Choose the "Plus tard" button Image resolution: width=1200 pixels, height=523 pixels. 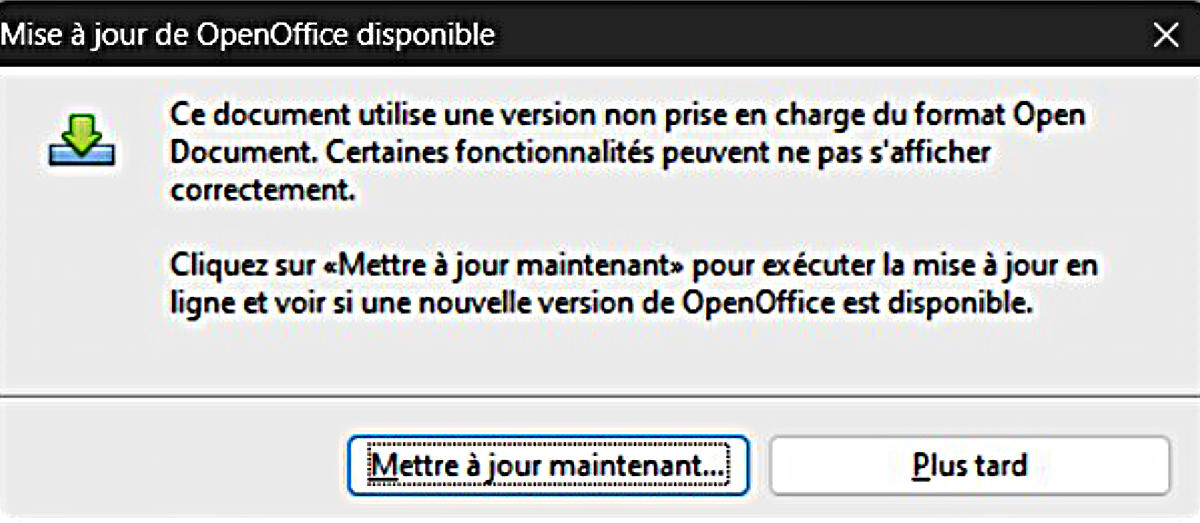[969, 465]
